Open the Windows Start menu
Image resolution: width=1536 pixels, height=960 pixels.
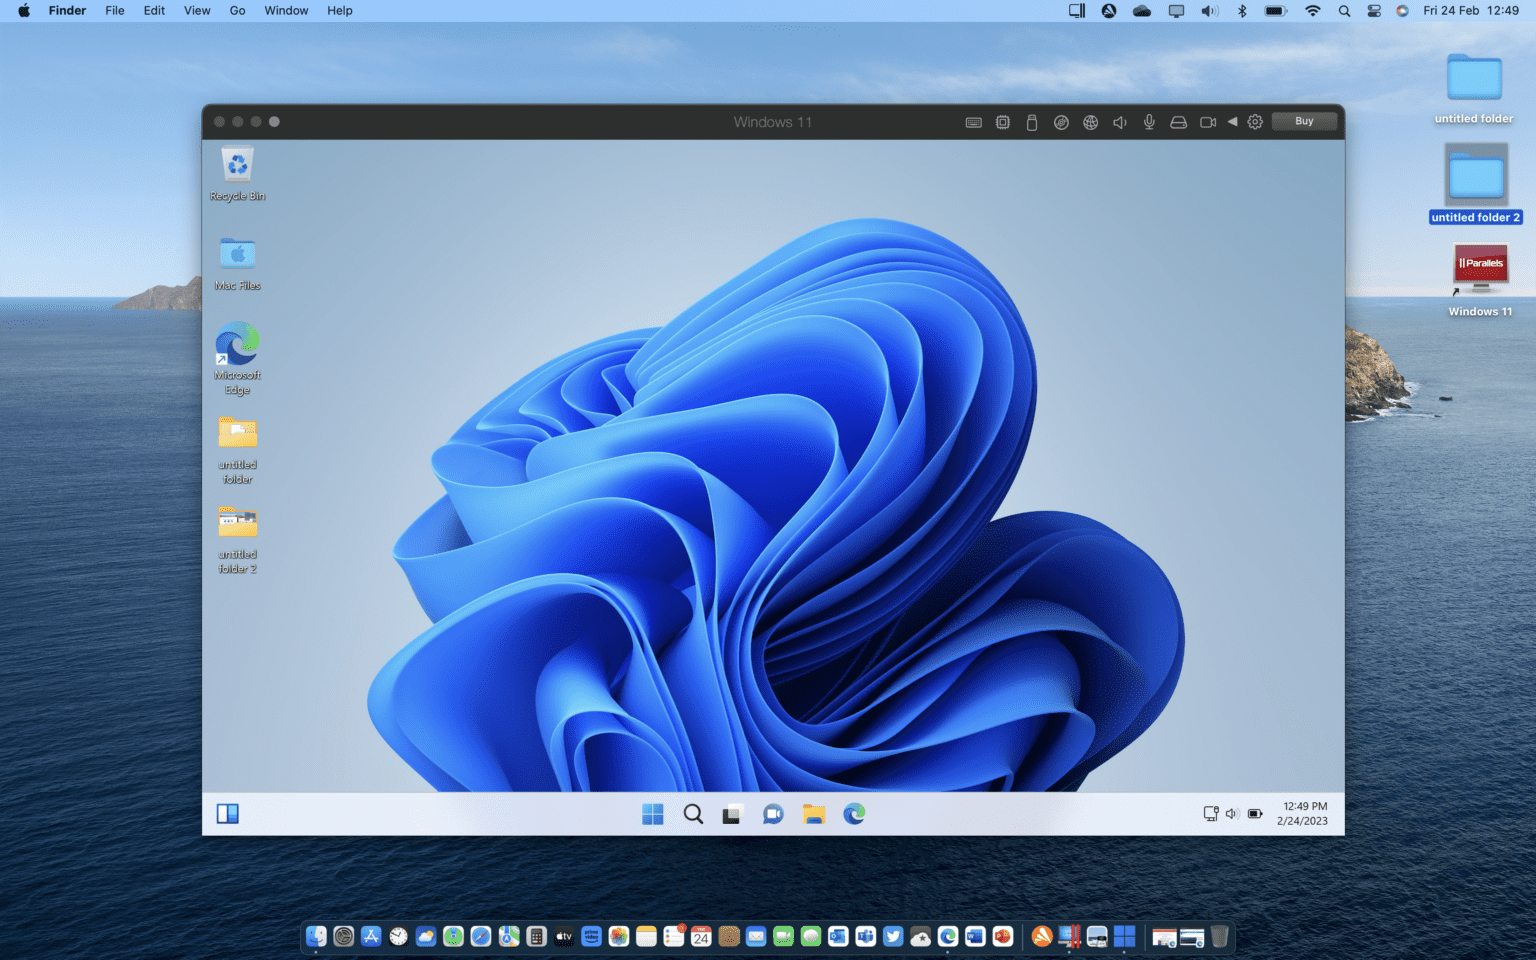(x=653, y=814)
